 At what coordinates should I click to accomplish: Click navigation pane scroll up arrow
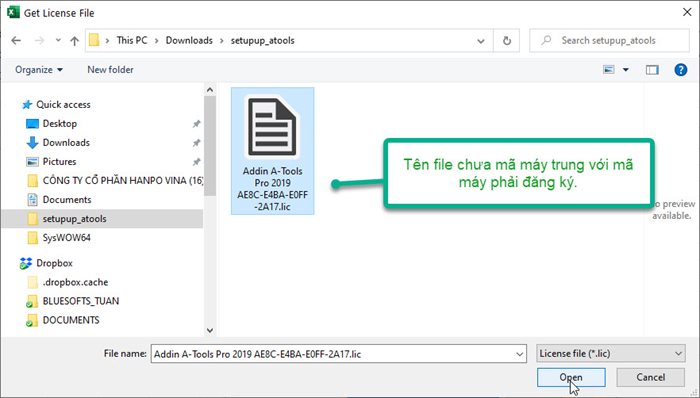pos(210,90)
